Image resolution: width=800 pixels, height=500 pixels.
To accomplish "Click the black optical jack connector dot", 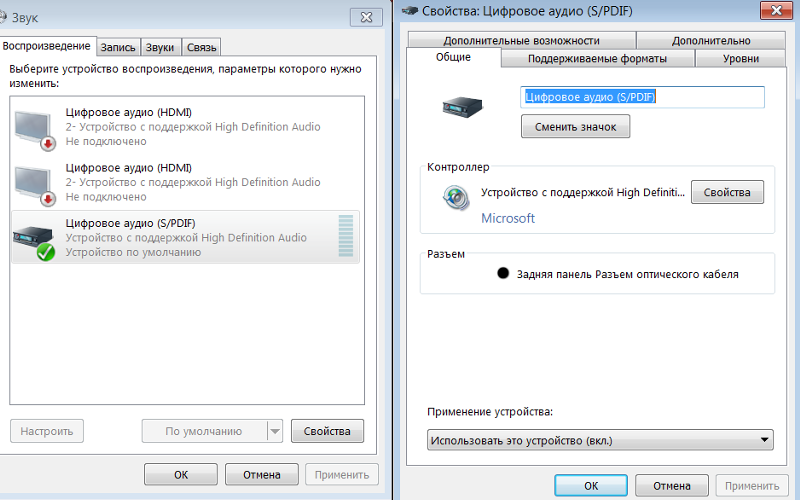I will tap(504, 273).
